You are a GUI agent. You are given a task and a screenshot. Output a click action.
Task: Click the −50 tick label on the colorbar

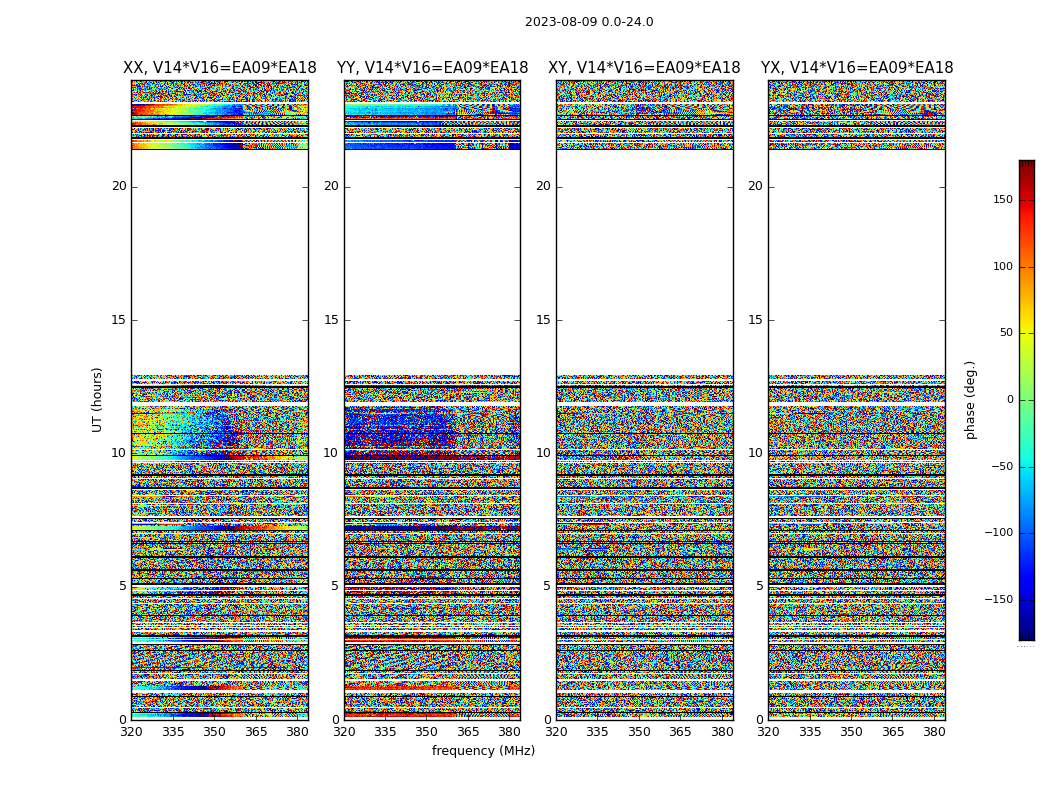tap(1001, 467)
